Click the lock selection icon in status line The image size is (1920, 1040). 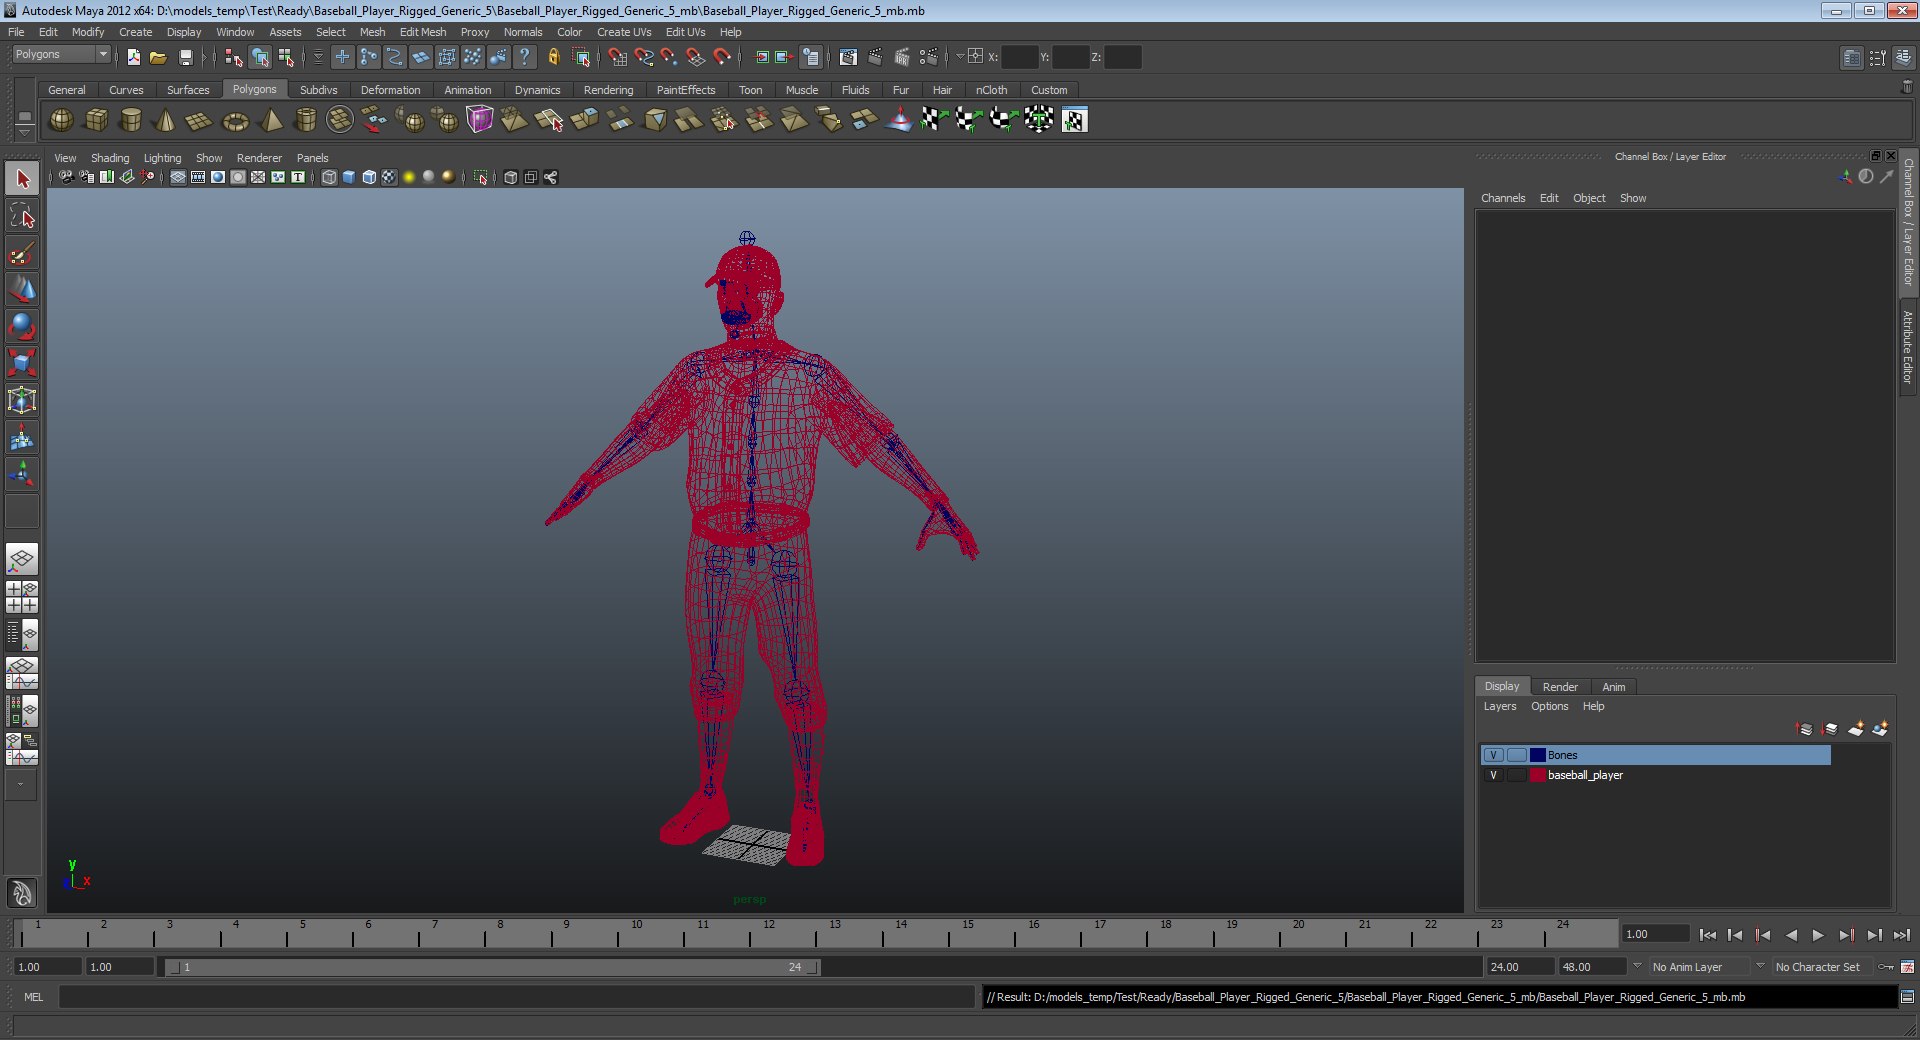click(x=553, y=57)
